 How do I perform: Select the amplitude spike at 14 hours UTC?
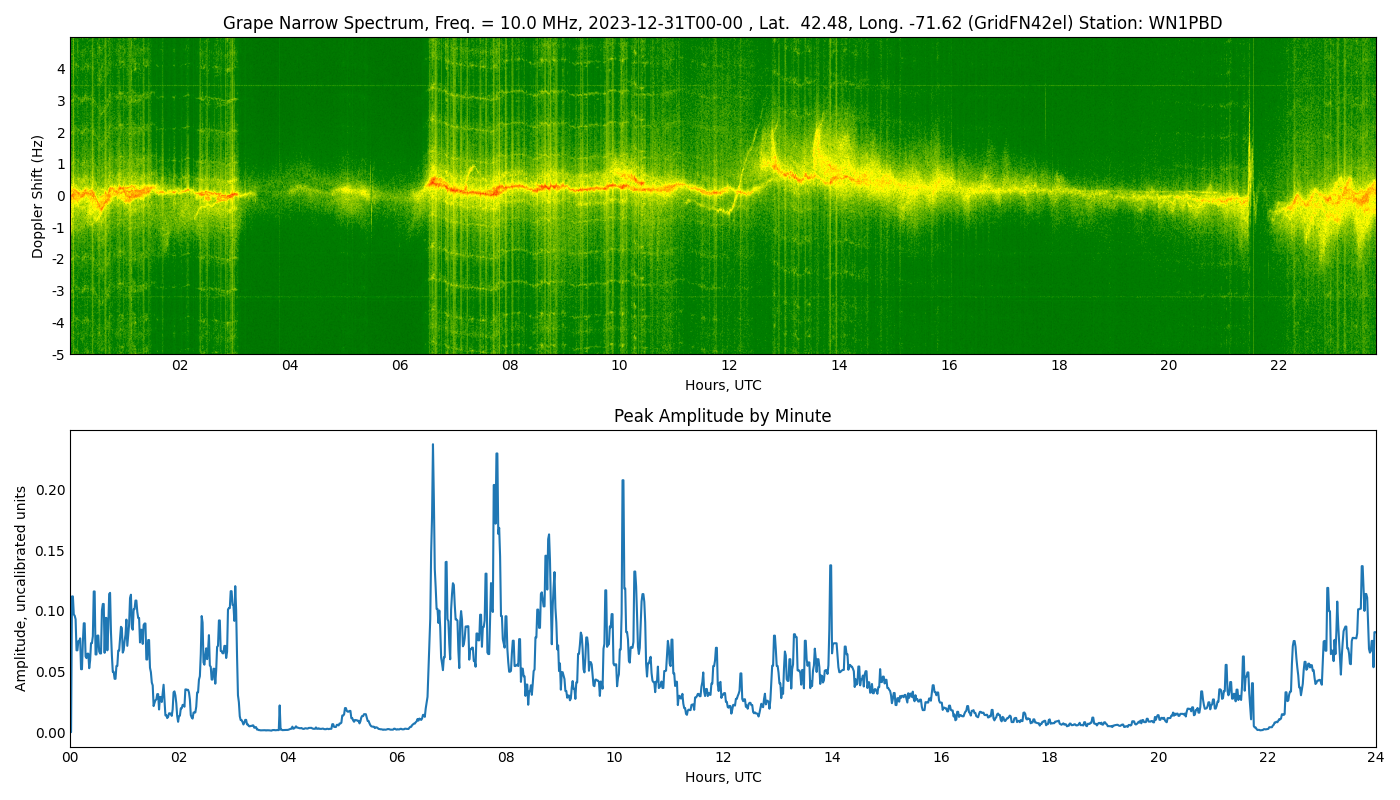(x=830, y=567)
